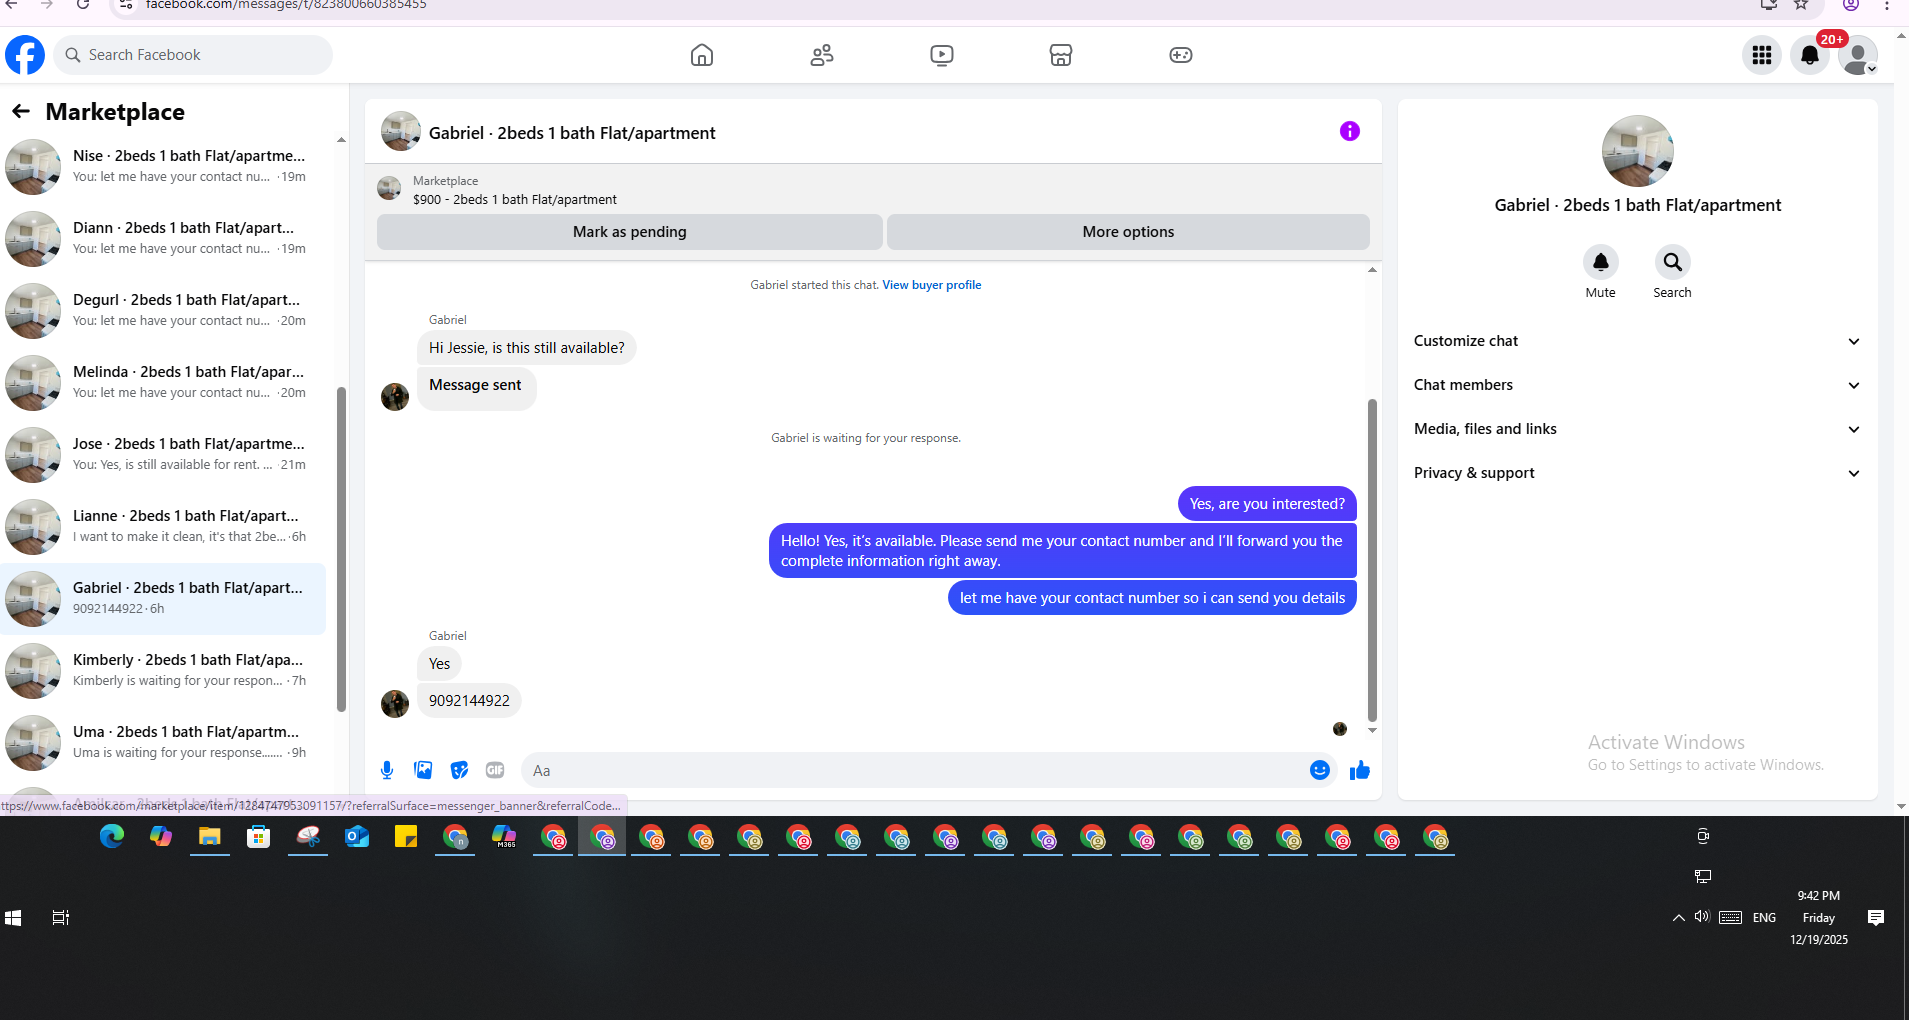Click phone number message 9092144922
This screenshot has height=1020, width=1909.
[x=469, y=701]
